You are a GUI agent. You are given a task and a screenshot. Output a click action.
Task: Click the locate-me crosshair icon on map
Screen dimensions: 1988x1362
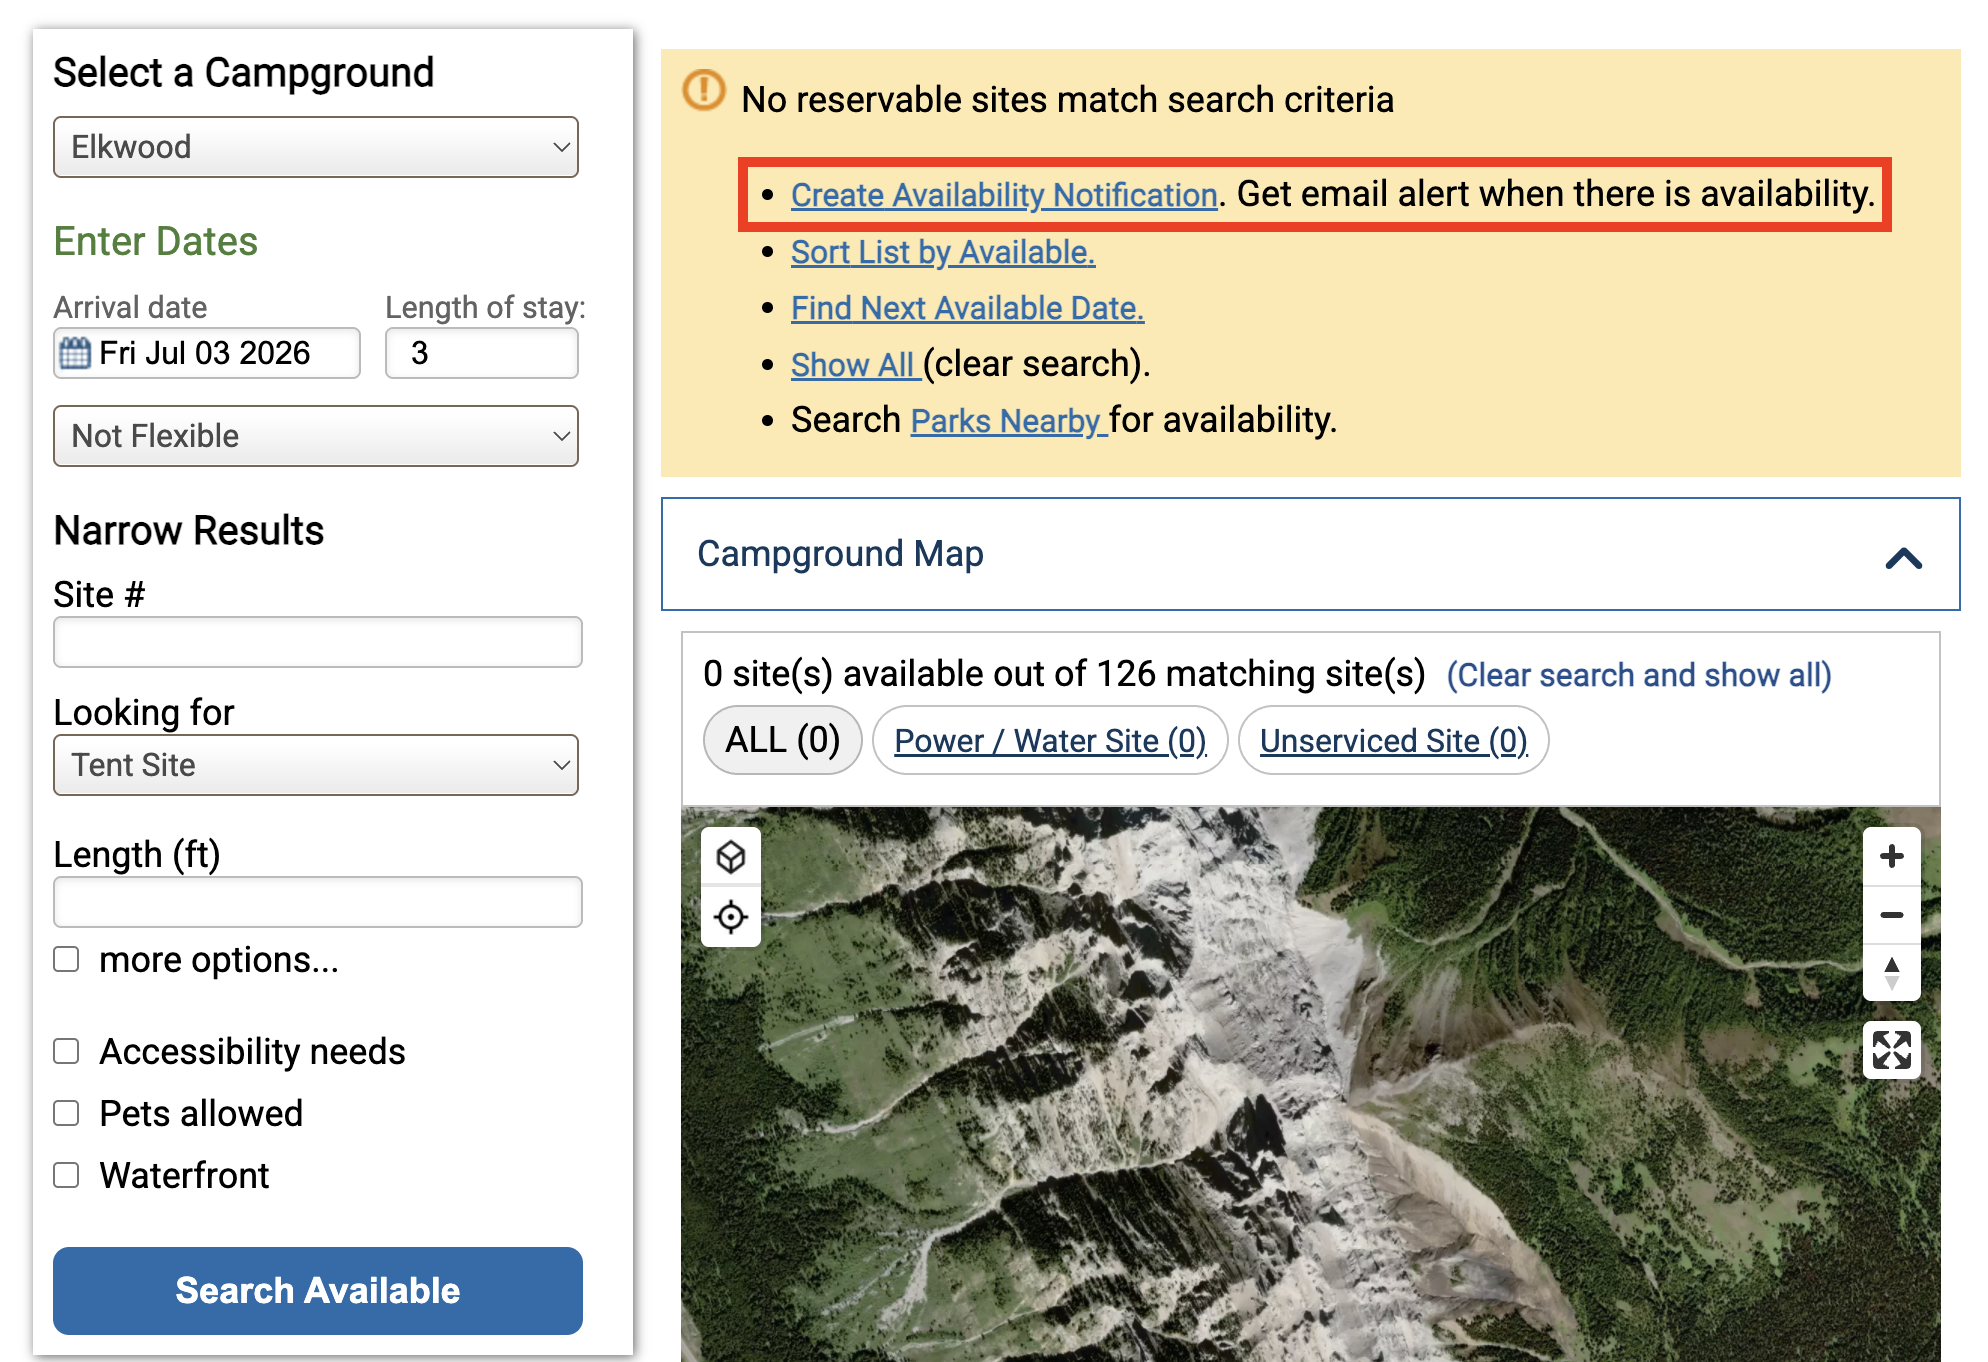731,916
